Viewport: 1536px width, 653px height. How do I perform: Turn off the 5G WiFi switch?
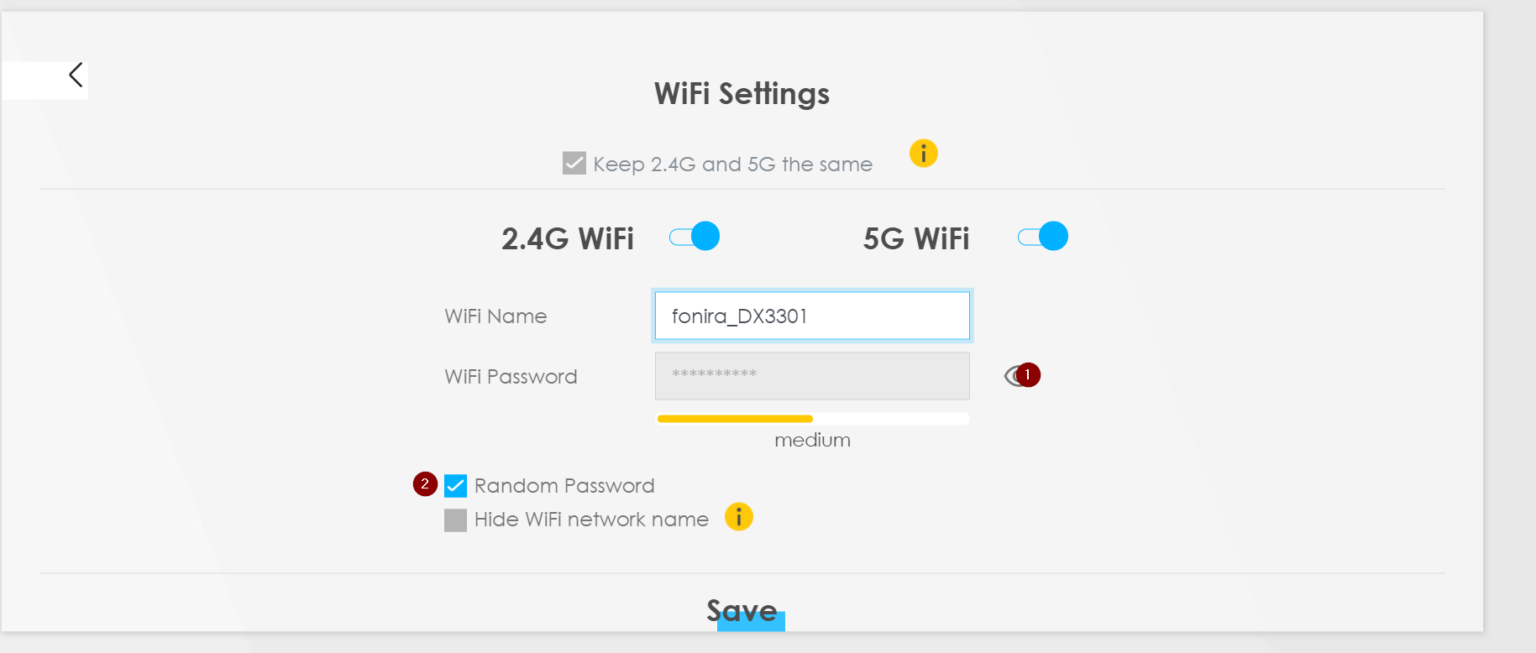click(1043, 237)
